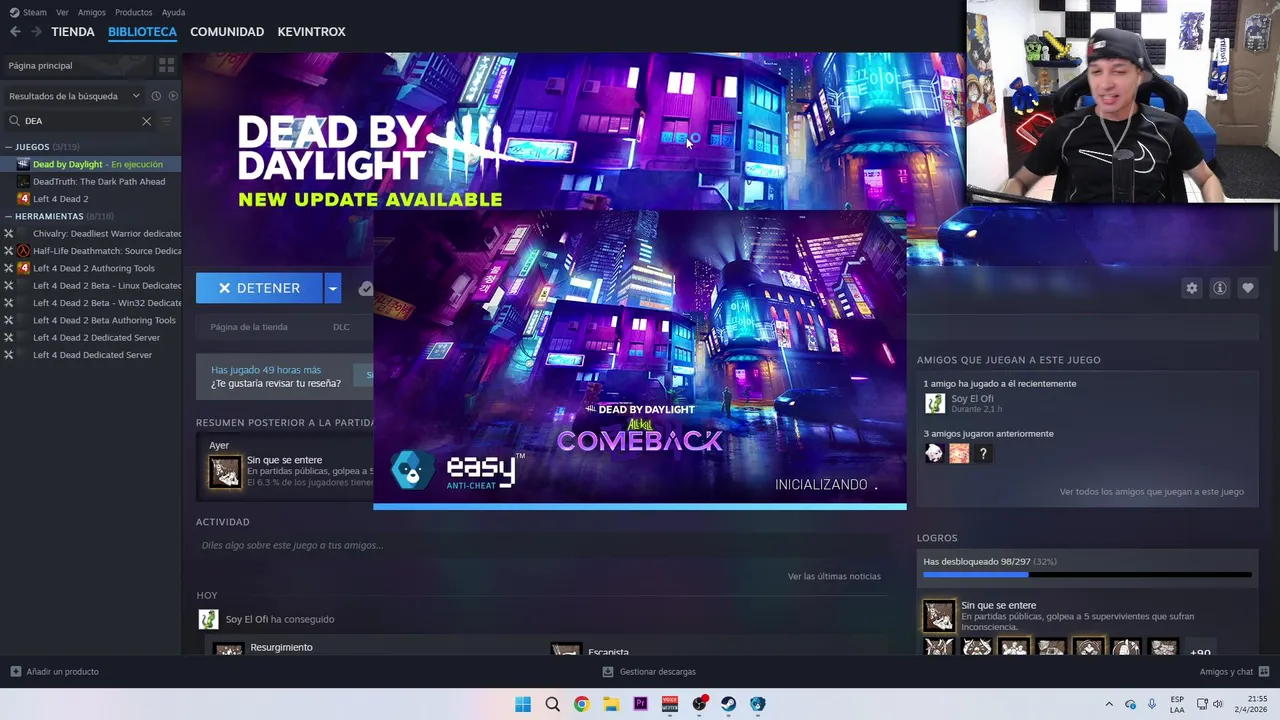This screenshot has height=720, width=1280.
Task: Show hidden system tray icons
Action: pyautogui.click(x=1108, y=704)
